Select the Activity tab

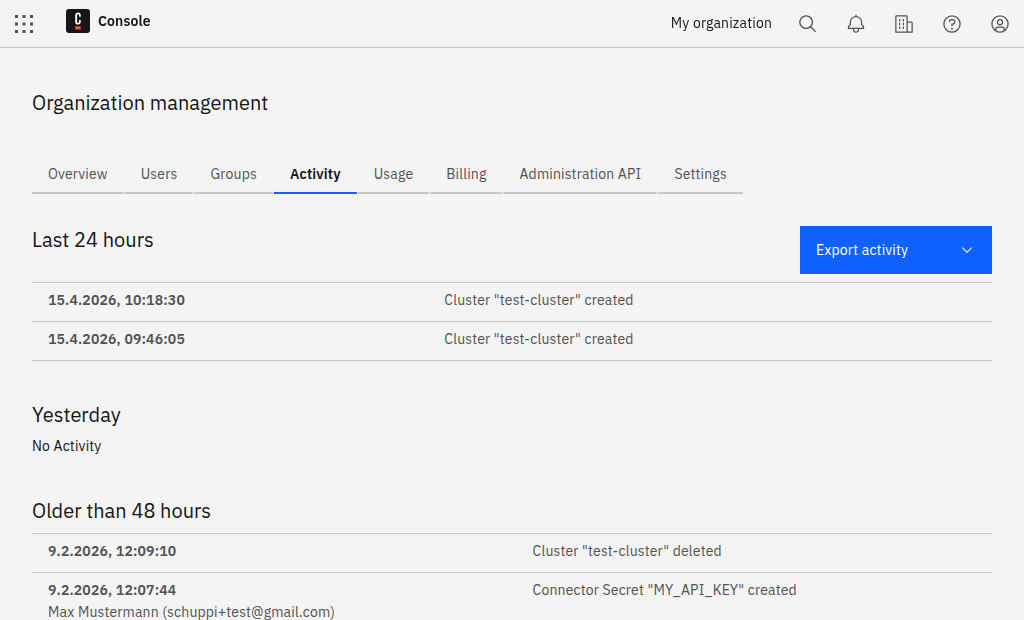pos(315,174)
